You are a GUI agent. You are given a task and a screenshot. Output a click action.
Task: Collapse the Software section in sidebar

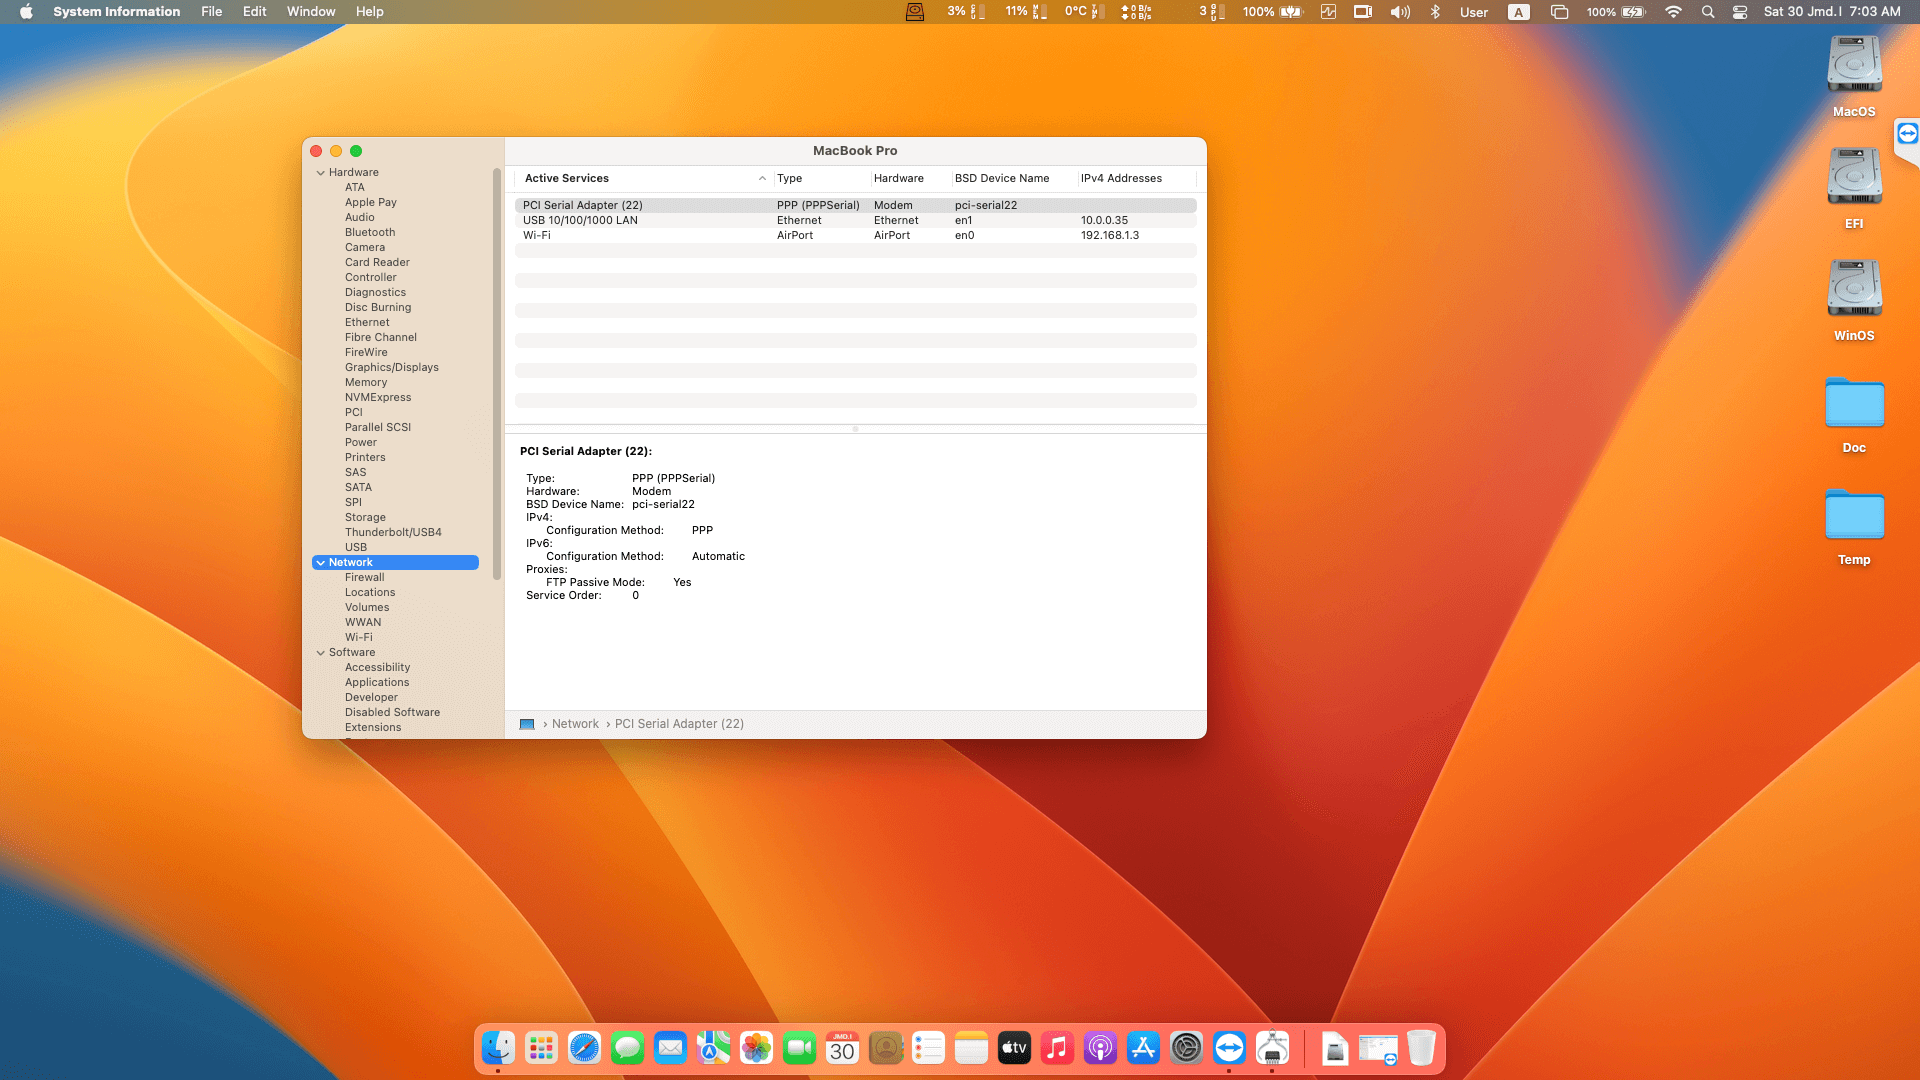[x=321, y=653]
